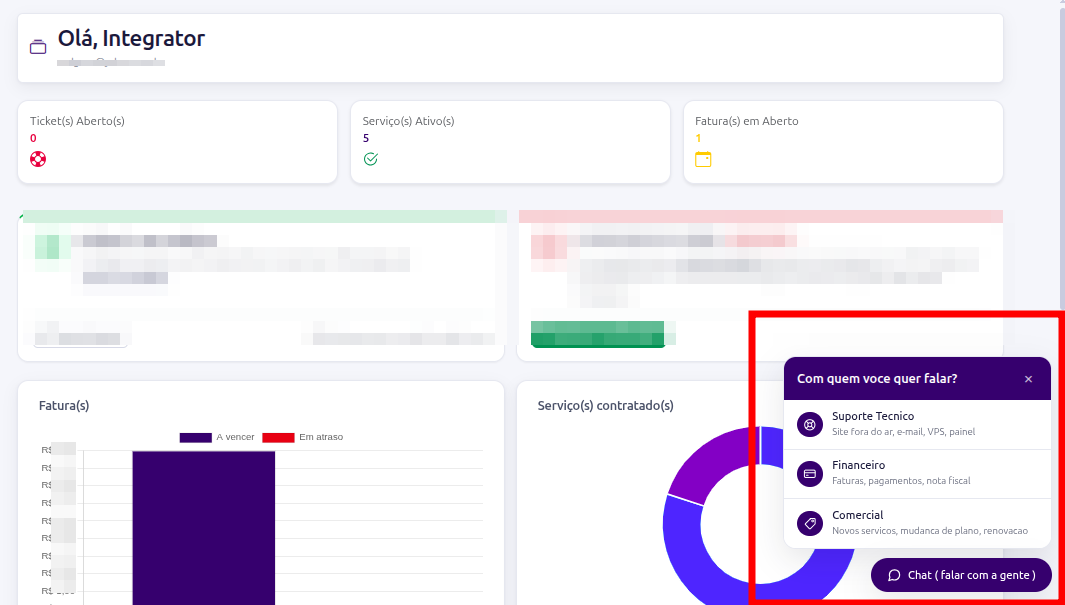Click the tall purple A vencer bar

coord(204,528)
